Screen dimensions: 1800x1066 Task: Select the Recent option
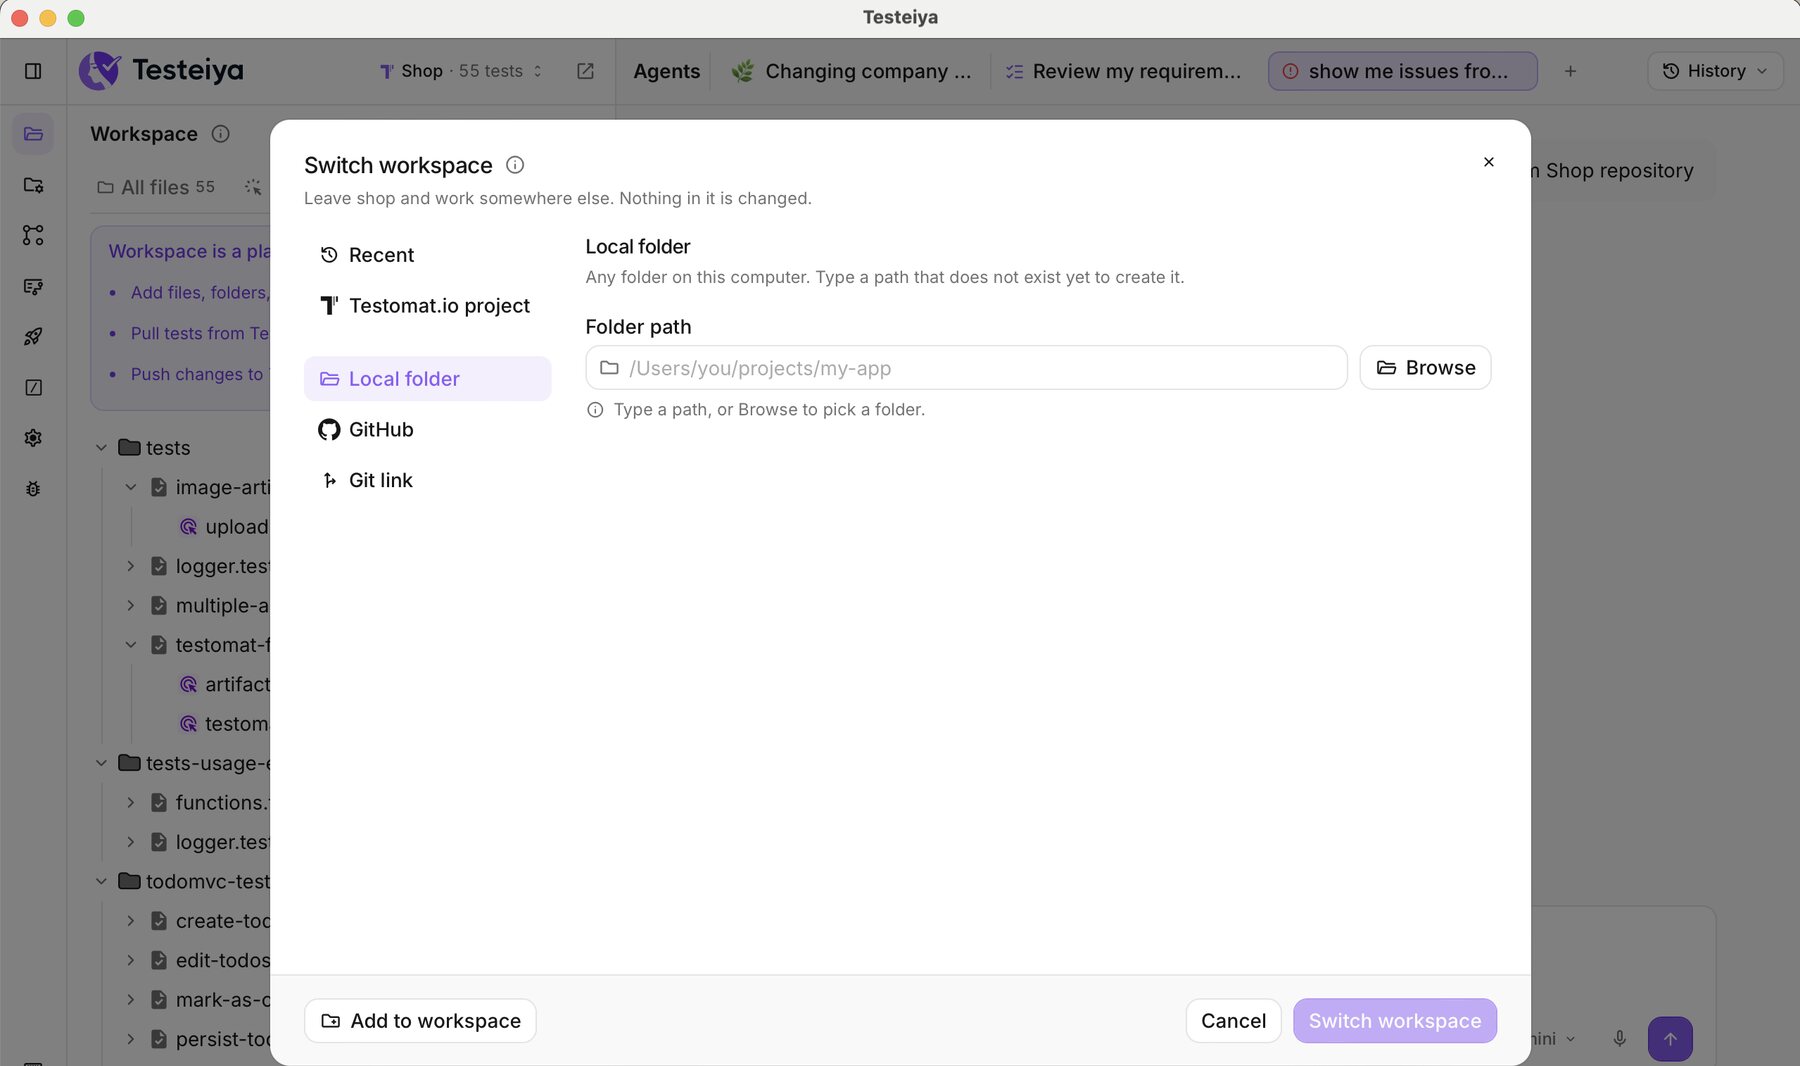coord(427,255)
